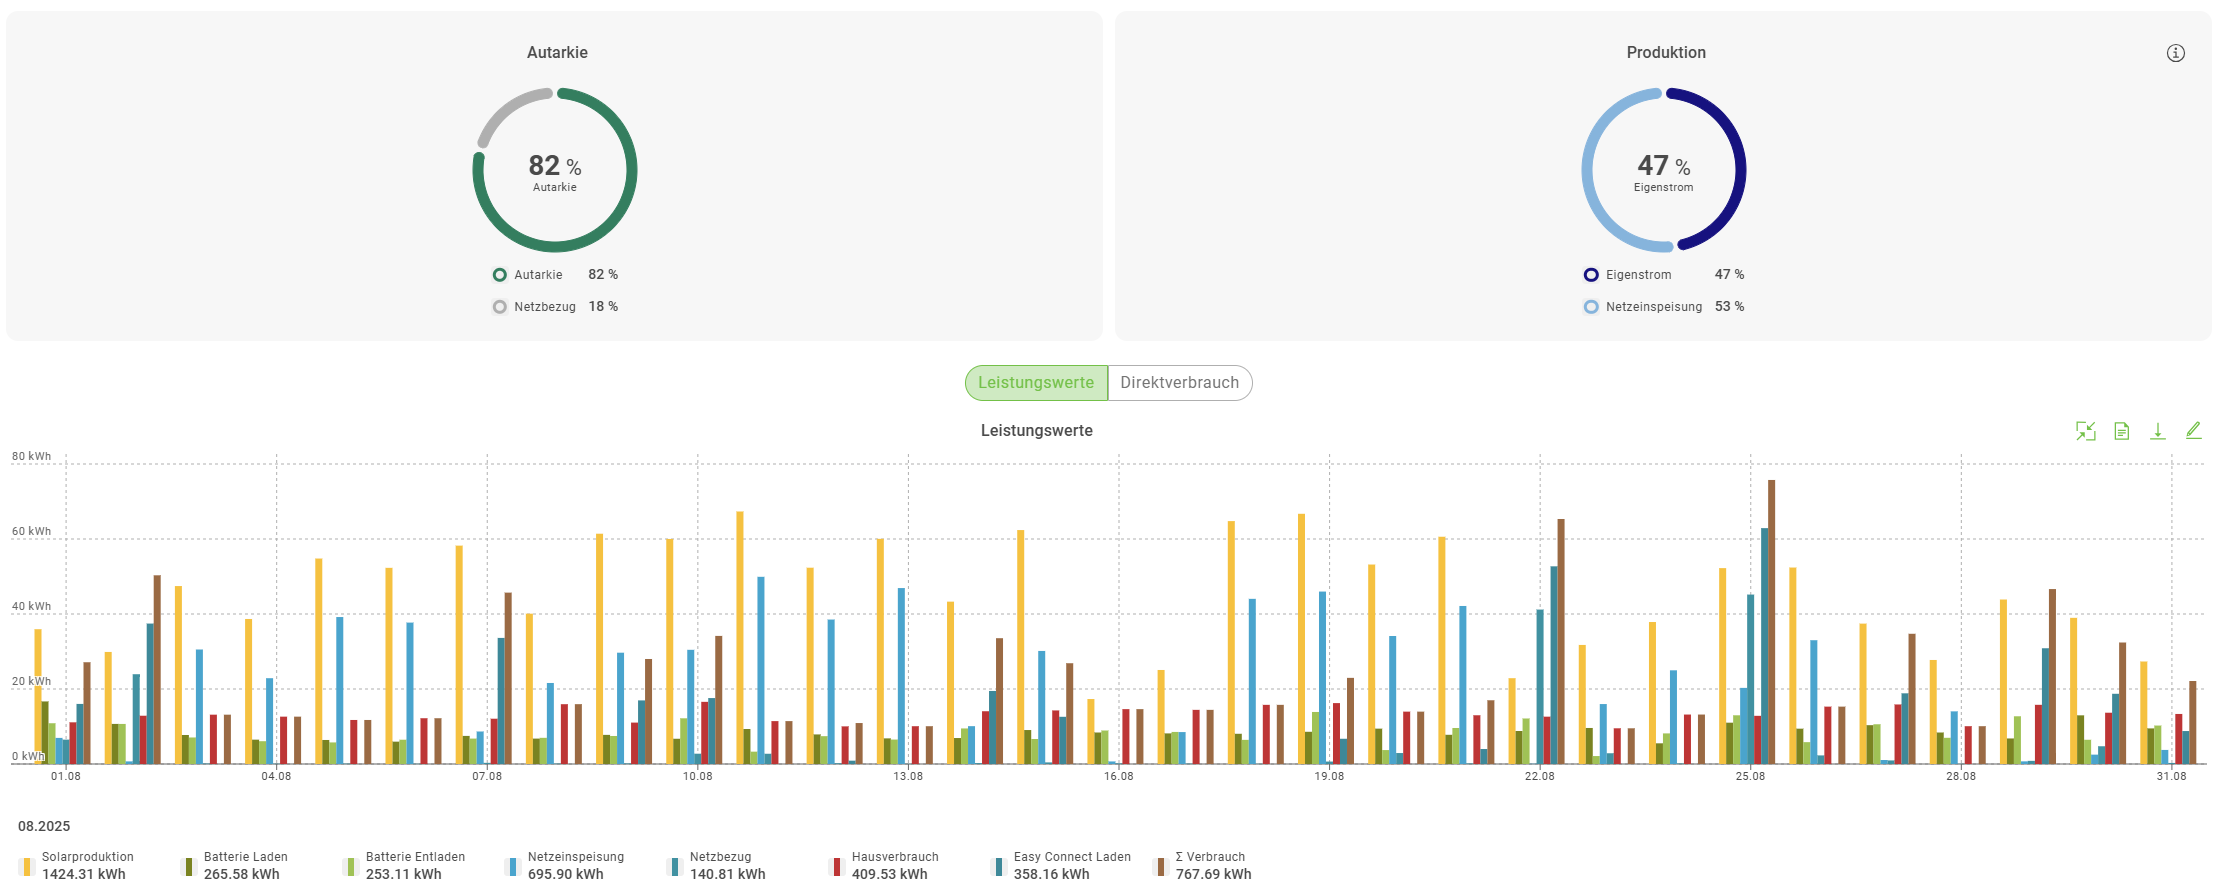Click the brown Σ Verbrauch legend color swatch
Image resolution: width=2223 pixels, height=893 pixels.
click(1161, 866)
